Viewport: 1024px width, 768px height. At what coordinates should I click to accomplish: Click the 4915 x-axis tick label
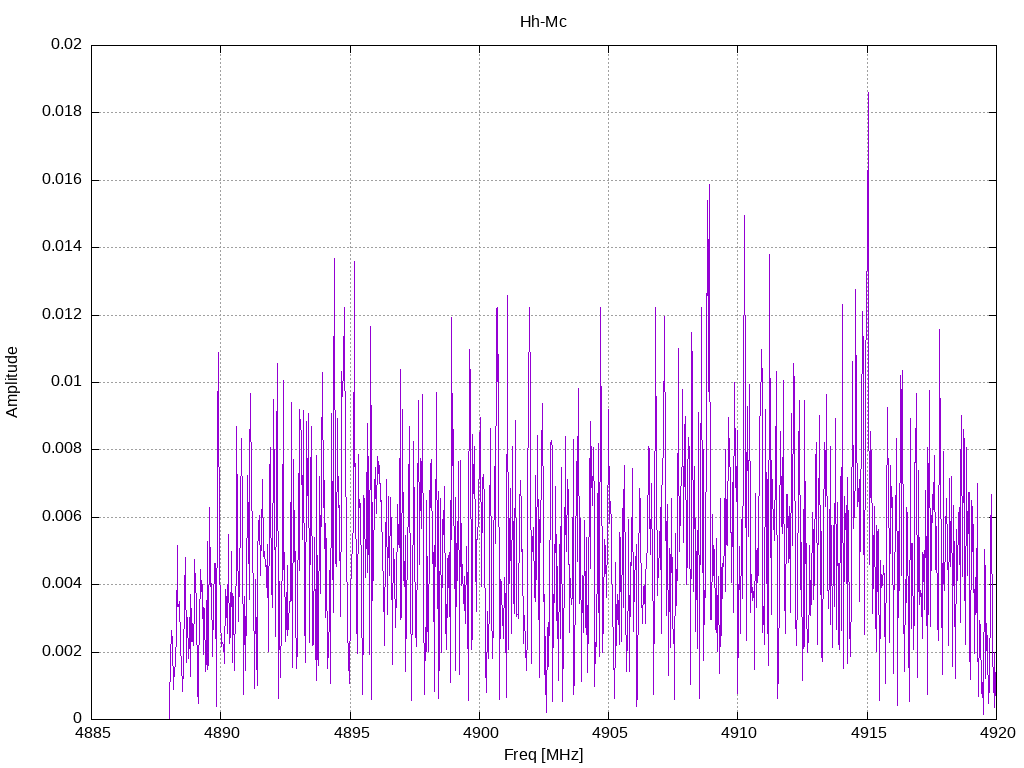tap(868, 733)
